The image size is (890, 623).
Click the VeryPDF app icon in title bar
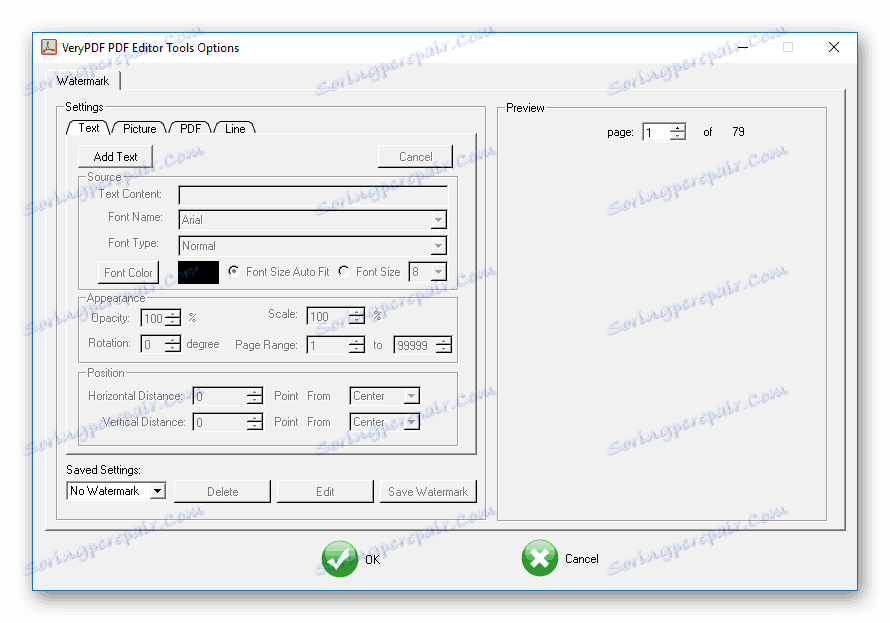(x=49, y=47)
